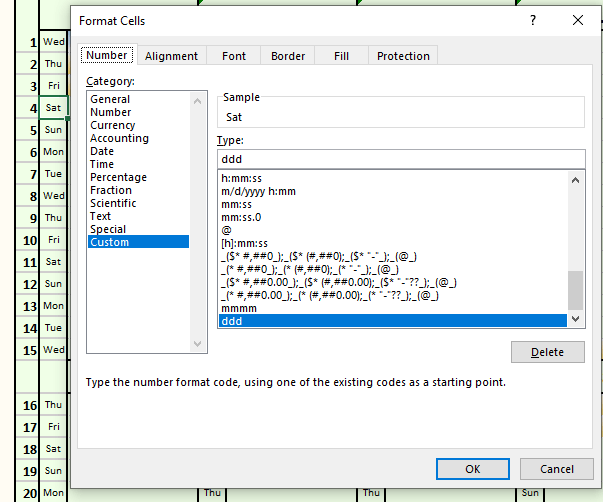Open the Fill tab
This screenshot has width=603, height=502.
pyautogui.click(x=341, y=56)
